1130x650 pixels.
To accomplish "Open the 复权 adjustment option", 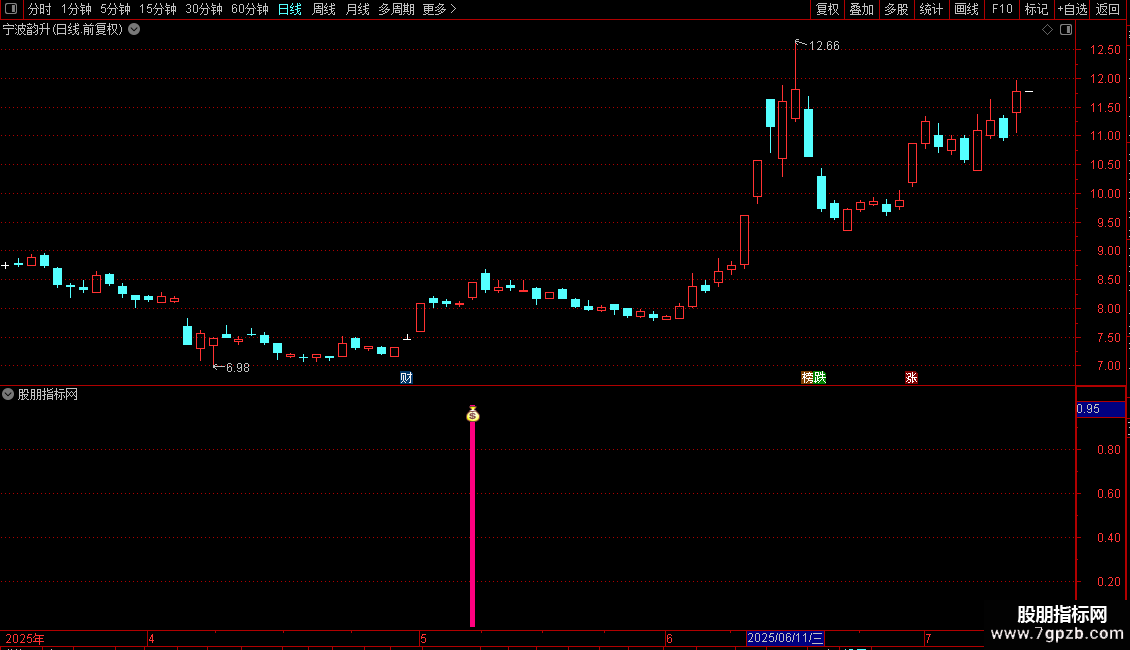I will pos(827,9).
